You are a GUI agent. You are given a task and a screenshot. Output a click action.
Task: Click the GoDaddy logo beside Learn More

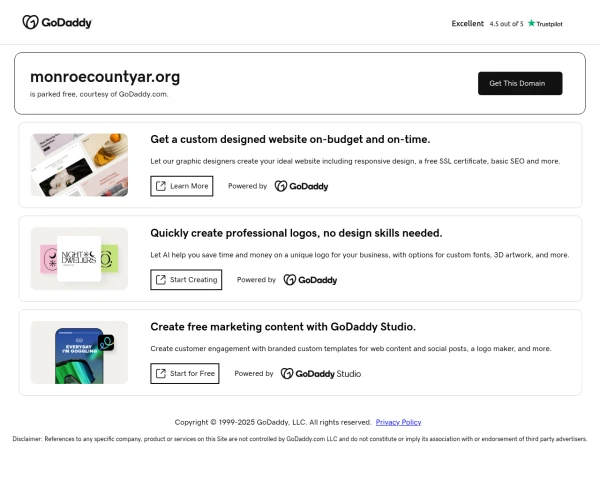[301, 186]
